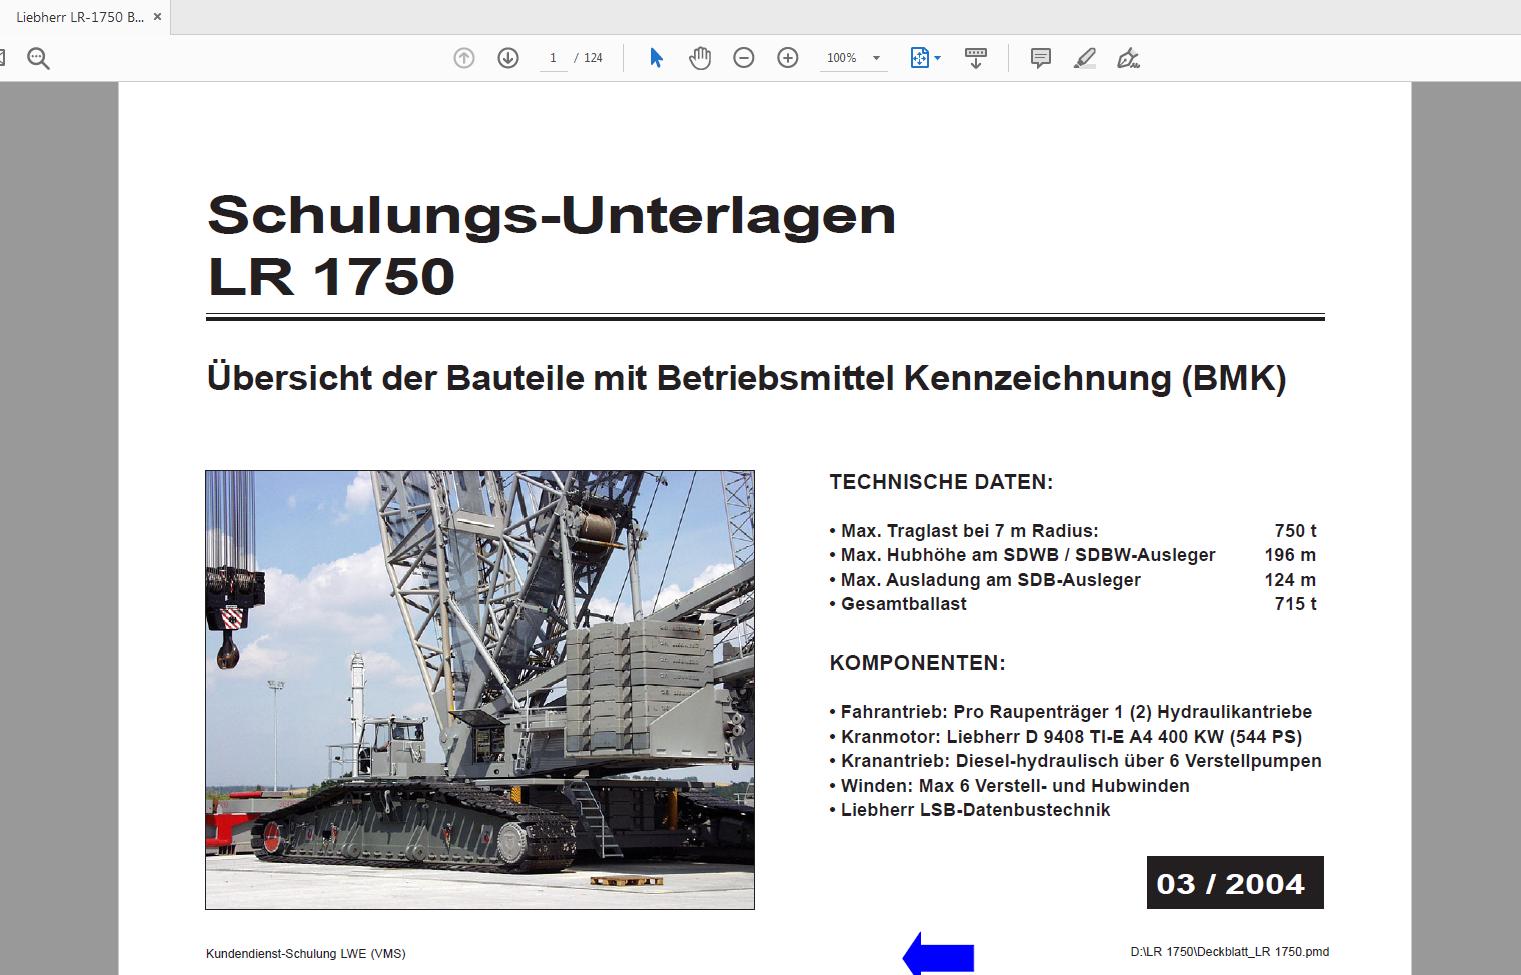The height and width of the screenshot is (975, 1521).
Task: Select the highlighter pen tool
Action: [x=1085, y=58]
